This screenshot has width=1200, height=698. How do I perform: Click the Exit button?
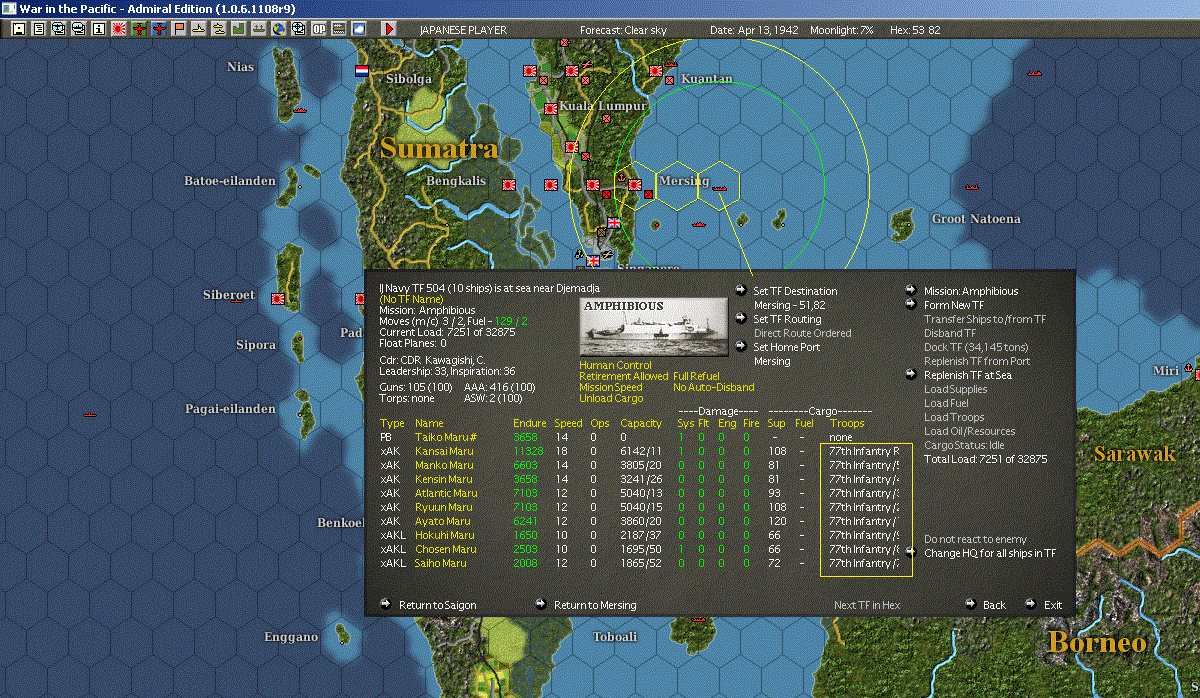(1053, 605)
